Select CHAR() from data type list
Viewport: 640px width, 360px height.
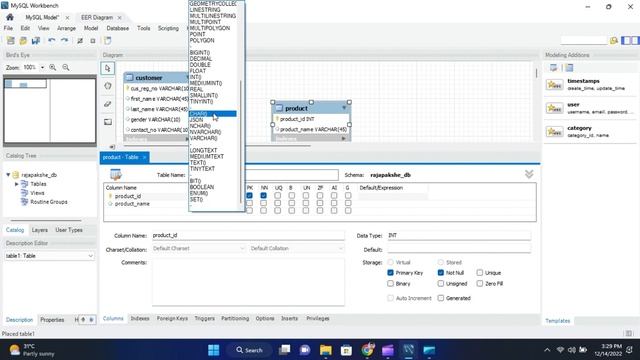[x=212, y=114]
